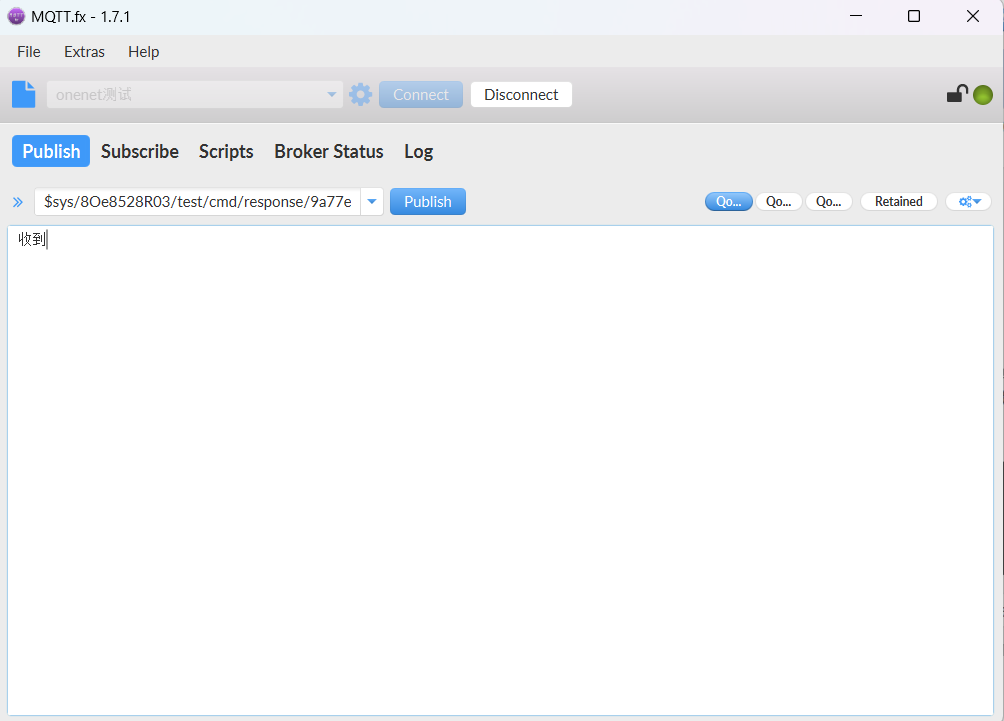Viewport: 1004px width, 721px height.
Task: Open the Extras menu
Action: [x=85, y=52]
